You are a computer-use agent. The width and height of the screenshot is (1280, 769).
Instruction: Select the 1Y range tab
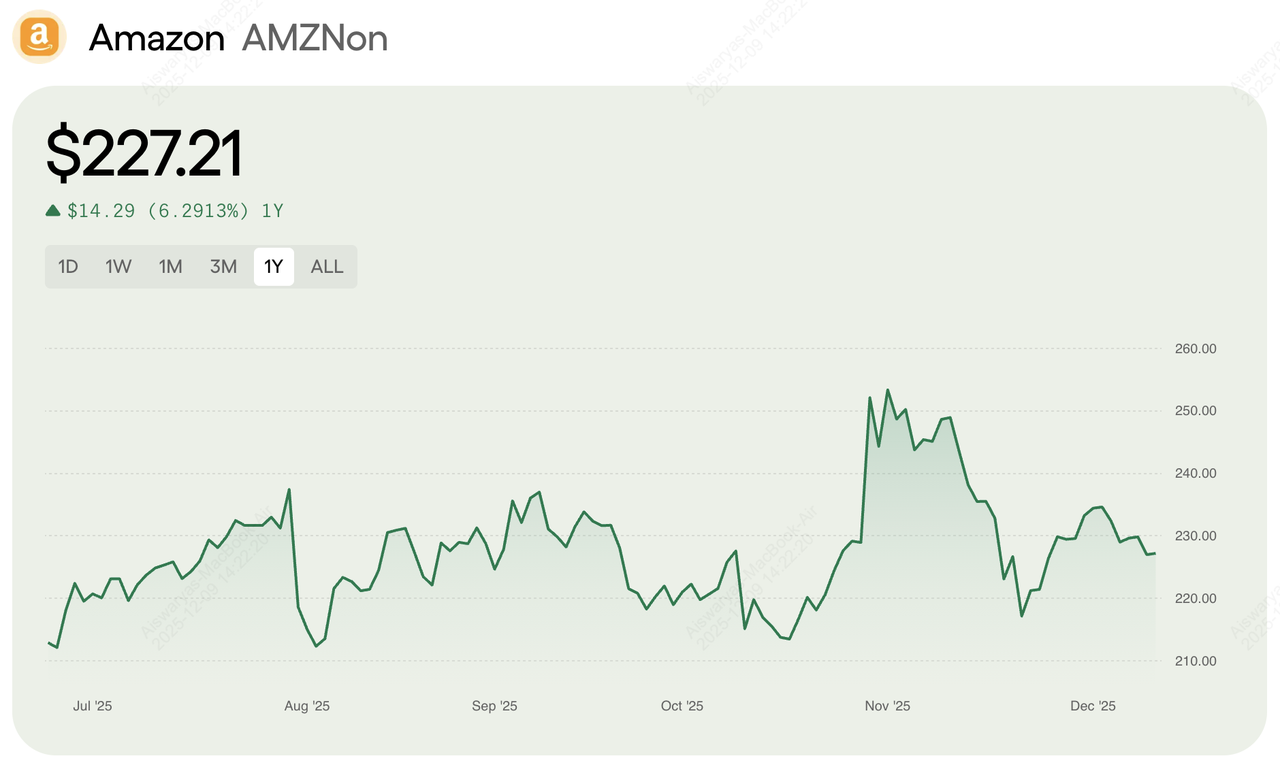point(274,267)
